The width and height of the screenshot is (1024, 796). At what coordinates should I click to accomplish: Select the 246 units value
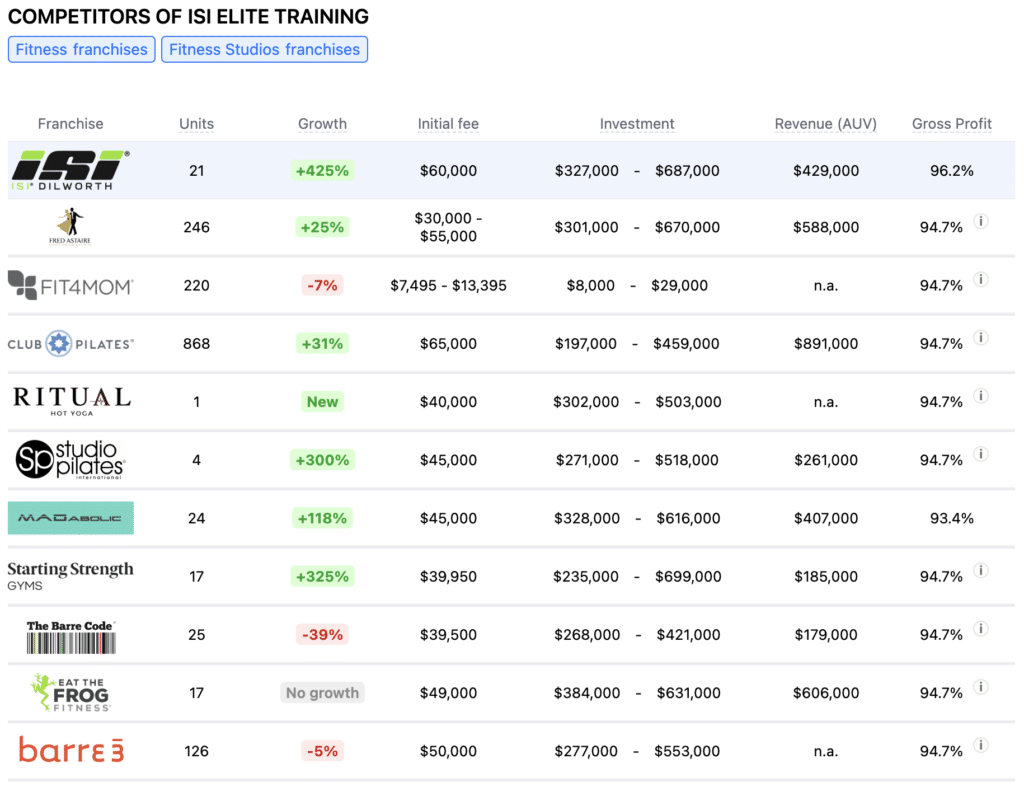tap(197, 227)
